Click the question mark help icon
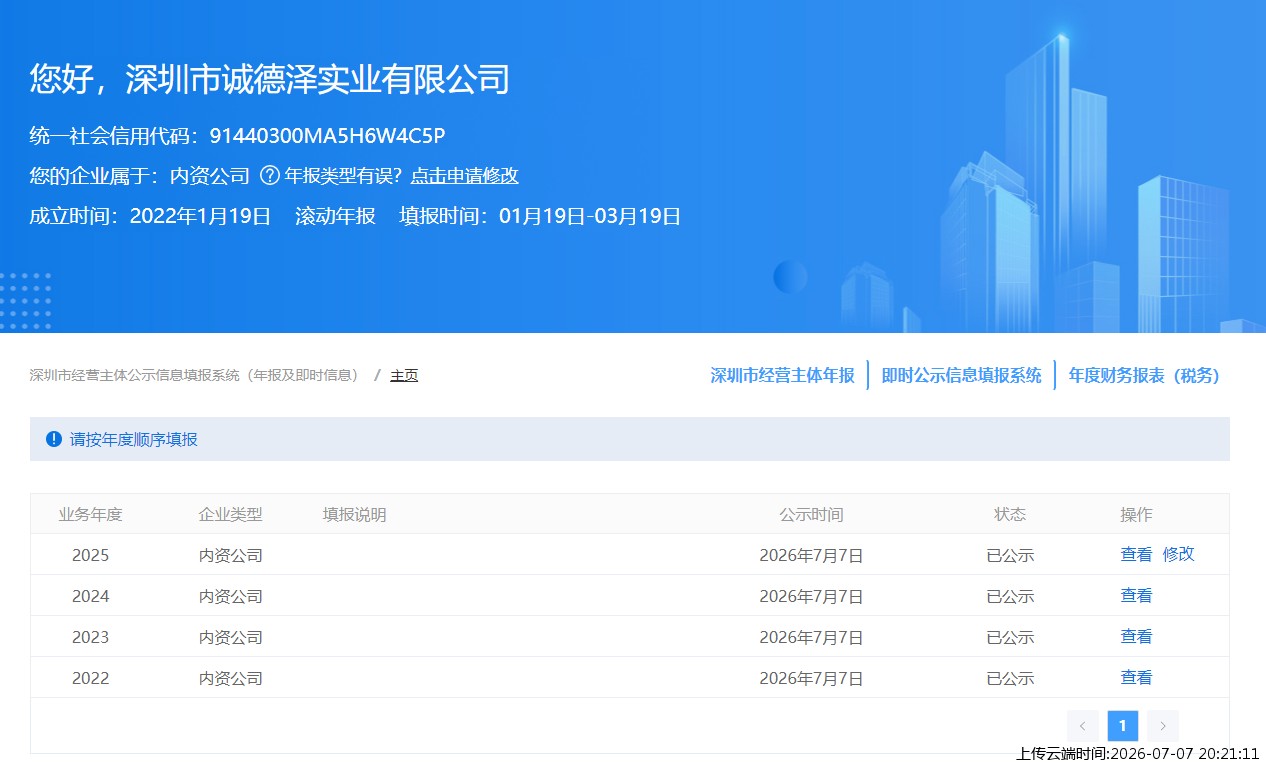The width and height of the screenshot is (1266, 767). [269, 175]
